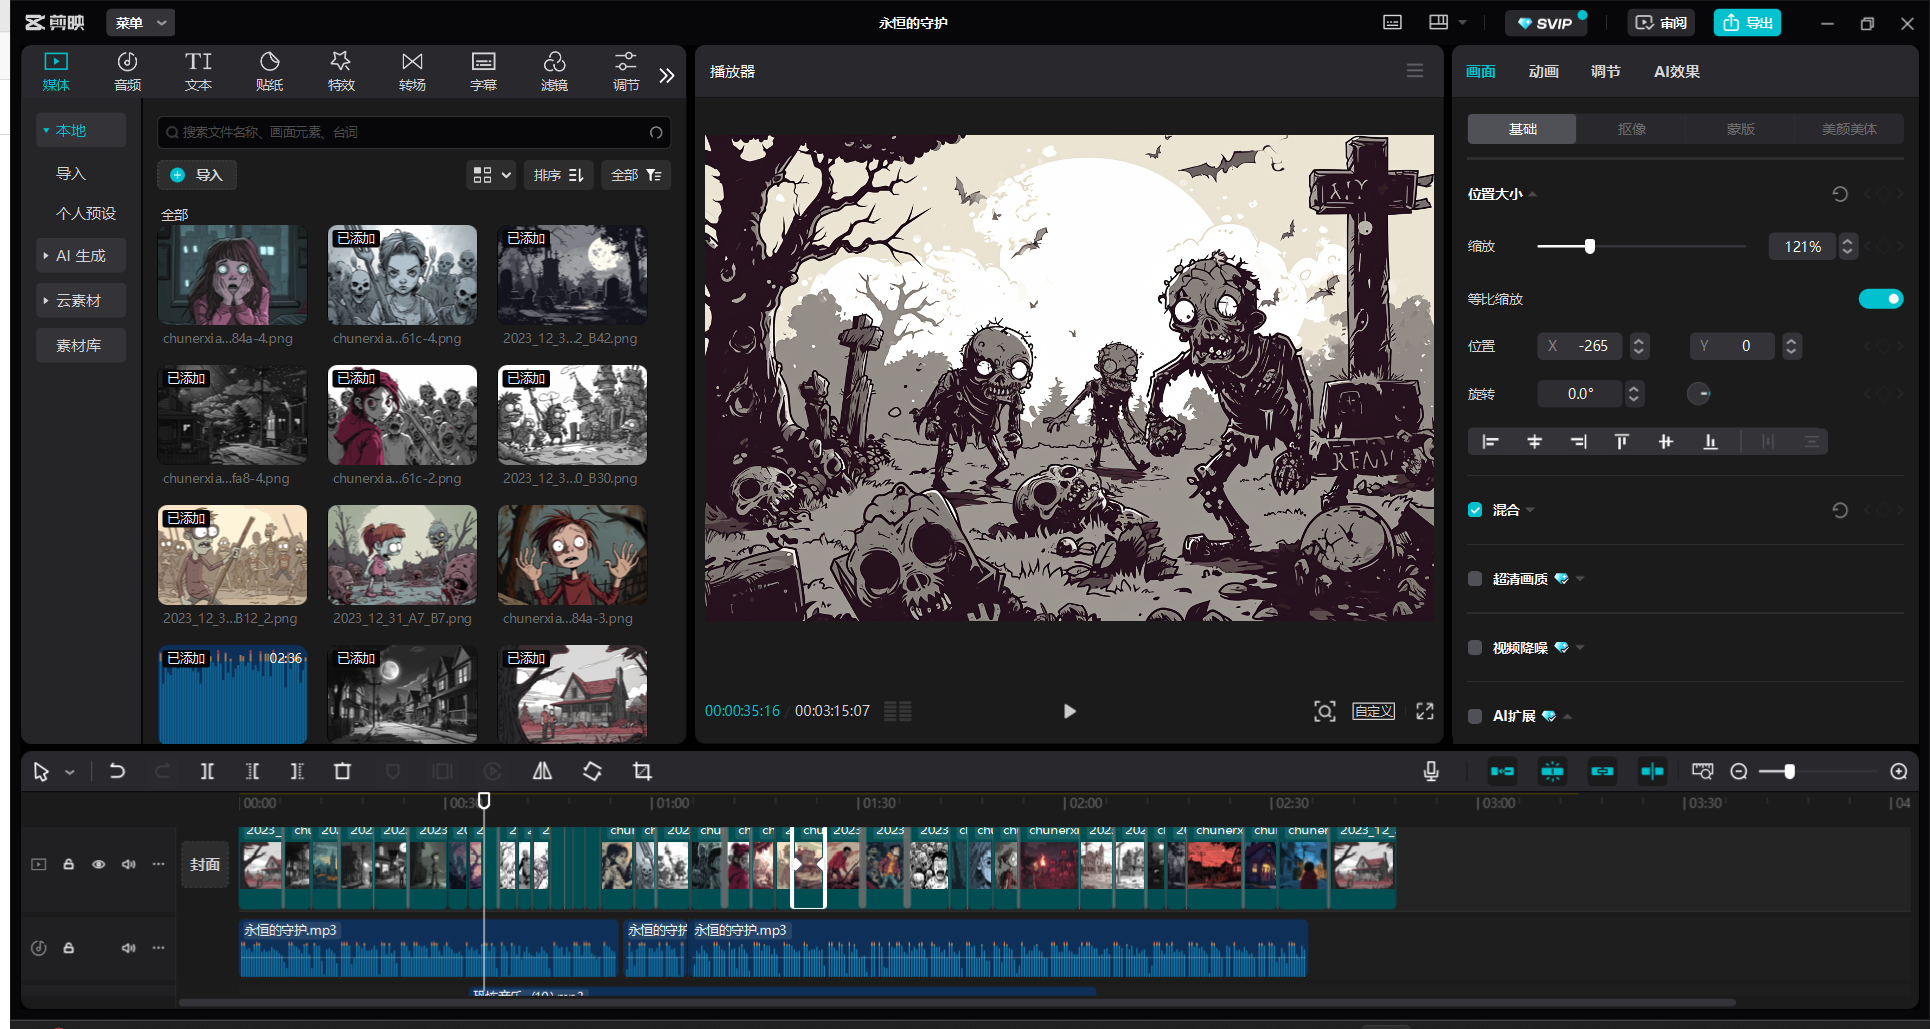This screenshot has height=1029, width=1930.
Task: Show more tool categories with double chevron
Action: coord(667,75)
